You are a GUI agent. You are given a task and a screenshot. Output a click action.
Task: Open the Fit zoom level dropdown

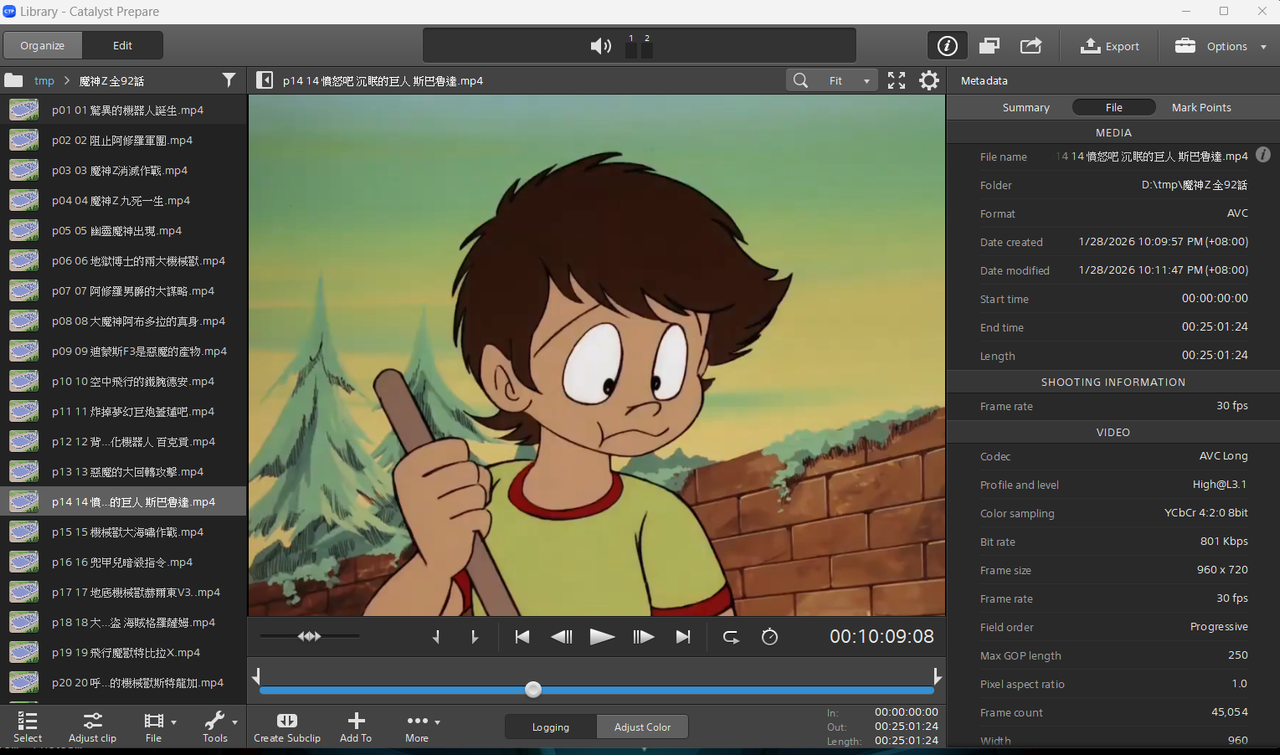pos(848,81)
